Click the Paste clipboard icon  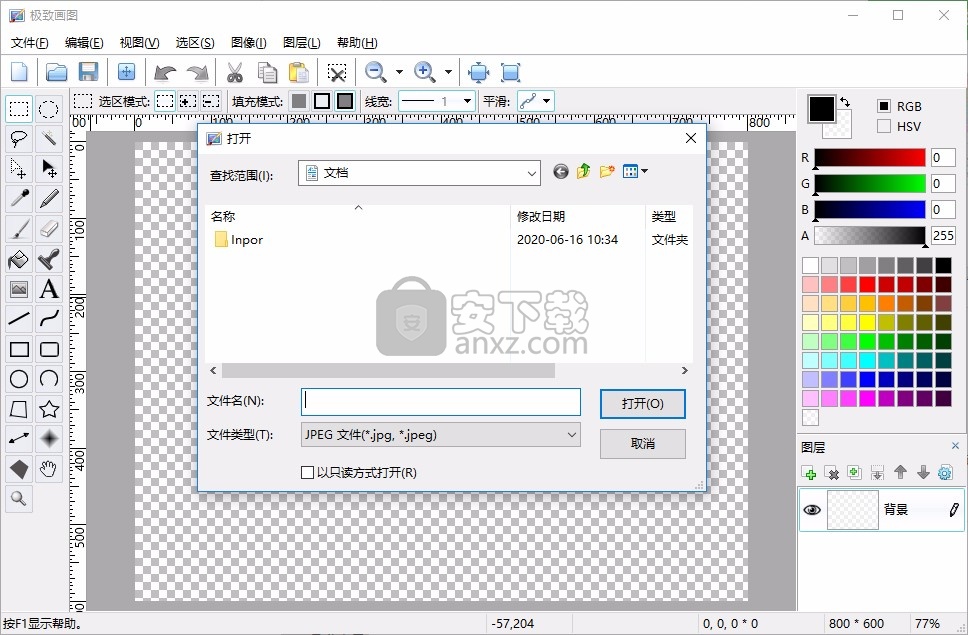[299, 73]
